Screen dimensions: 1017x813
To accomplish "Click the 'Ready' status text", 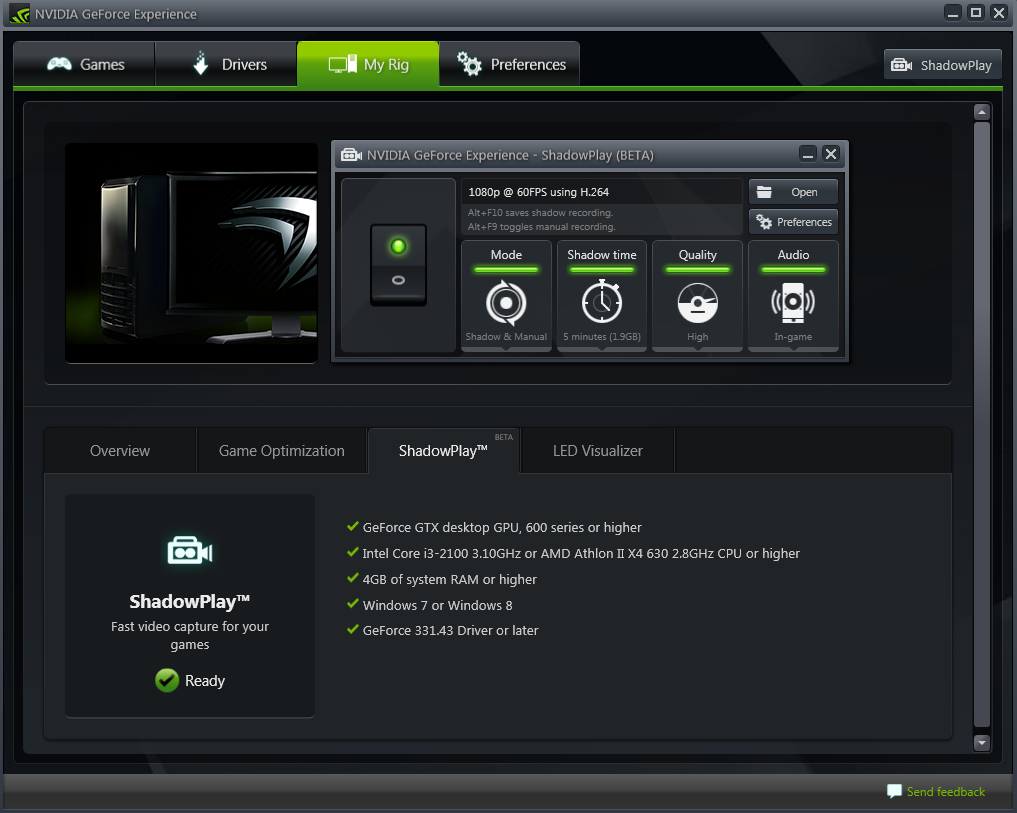I will click(x=205, y=681).
